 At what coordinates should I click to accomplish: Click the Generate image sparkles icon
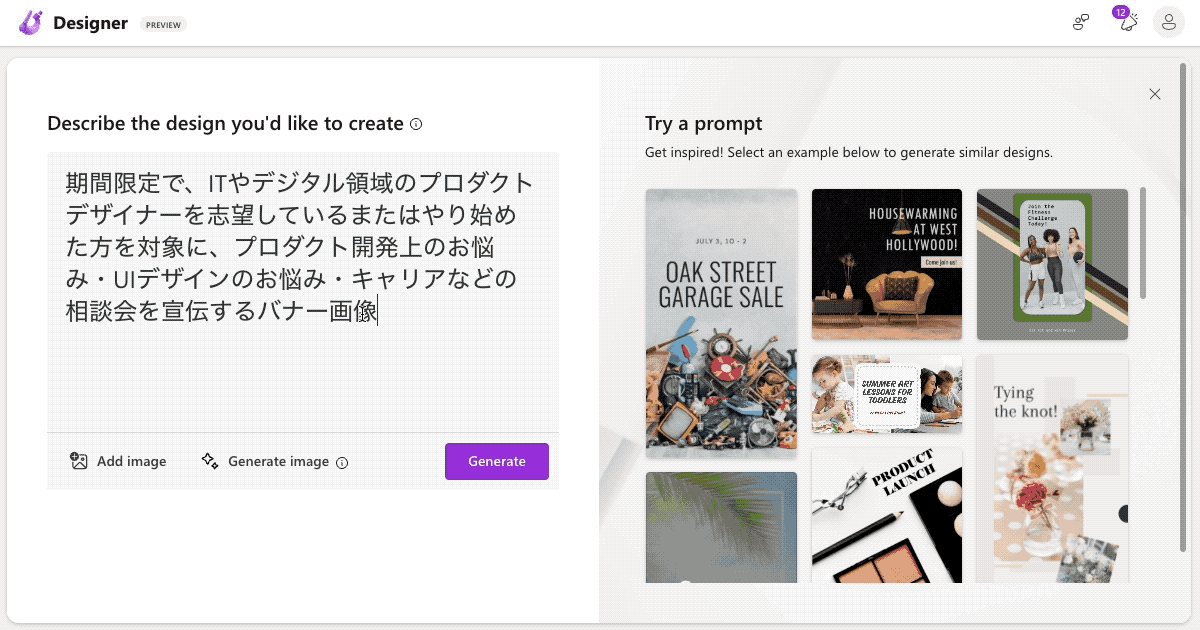(x=210, y=461)
